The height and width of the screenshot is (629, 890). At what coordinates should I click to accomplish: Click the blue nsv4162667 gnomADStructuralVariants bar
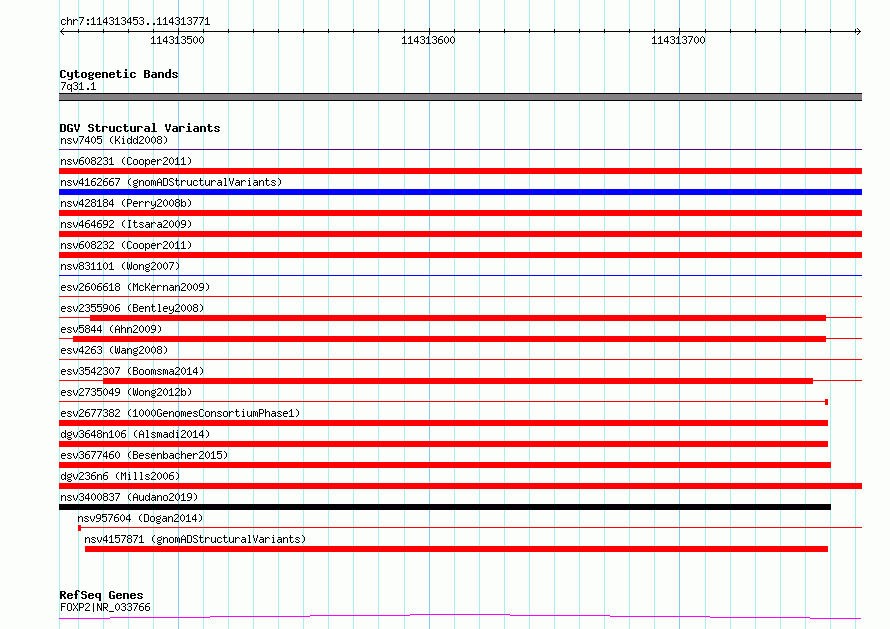[x=460, y=192]
